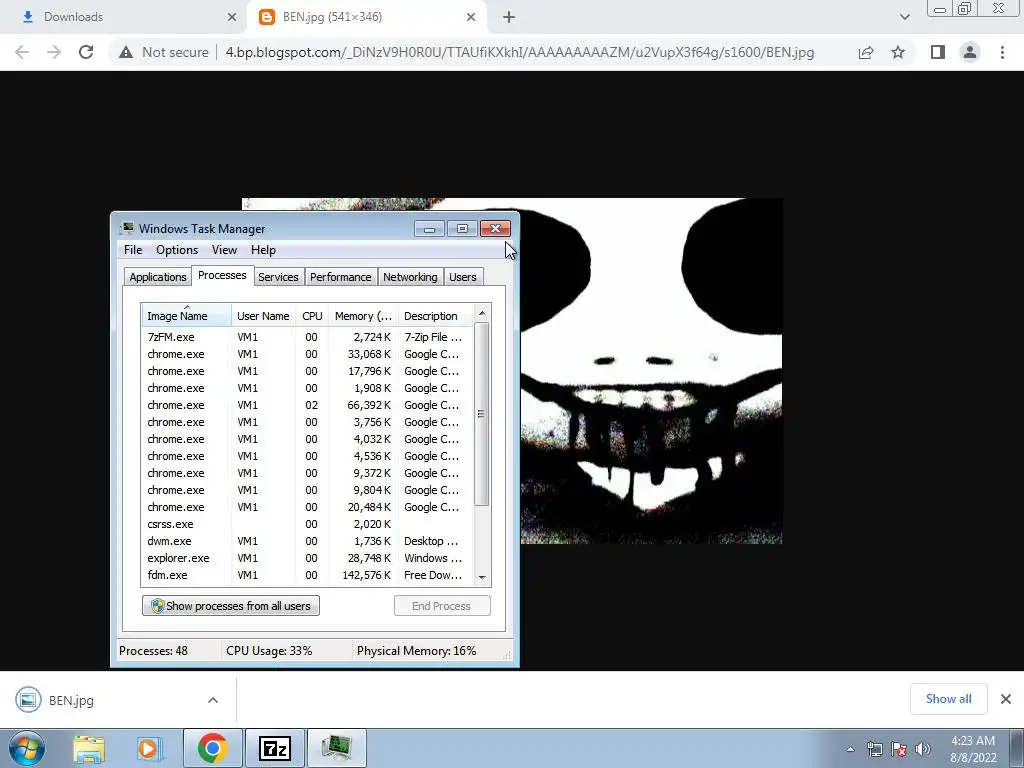This screenshot has width=1024, height=768.
Task: Click the Not secure warning icon
Action: click(x=126, y=52)
